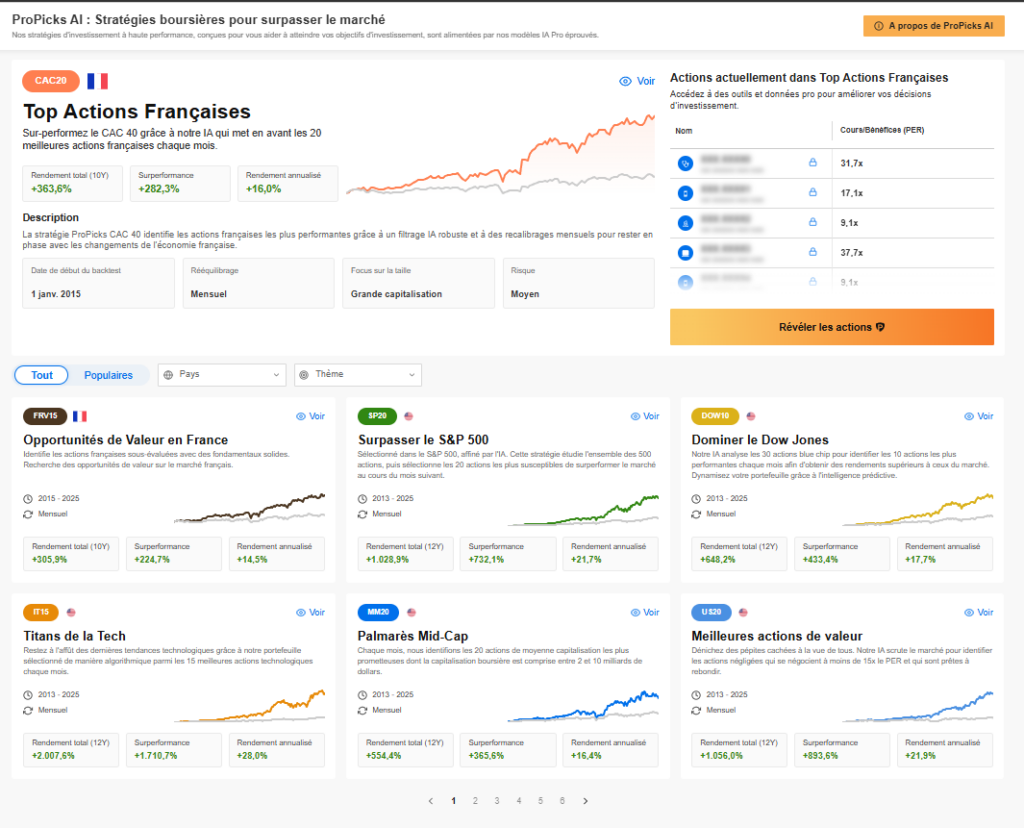Click the blue company logo in the 17,1x row

click(685, 193)
